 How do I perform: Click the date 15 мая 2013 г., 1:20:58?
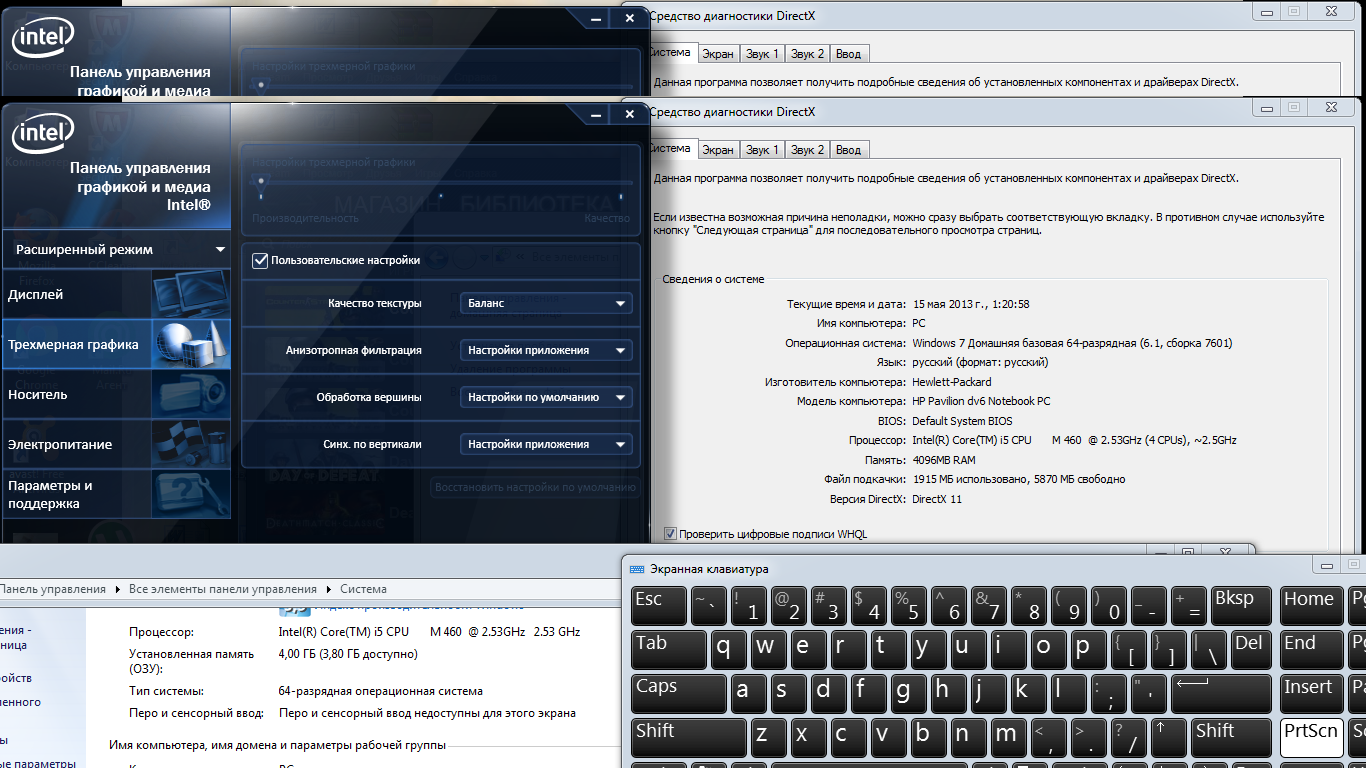970,304
